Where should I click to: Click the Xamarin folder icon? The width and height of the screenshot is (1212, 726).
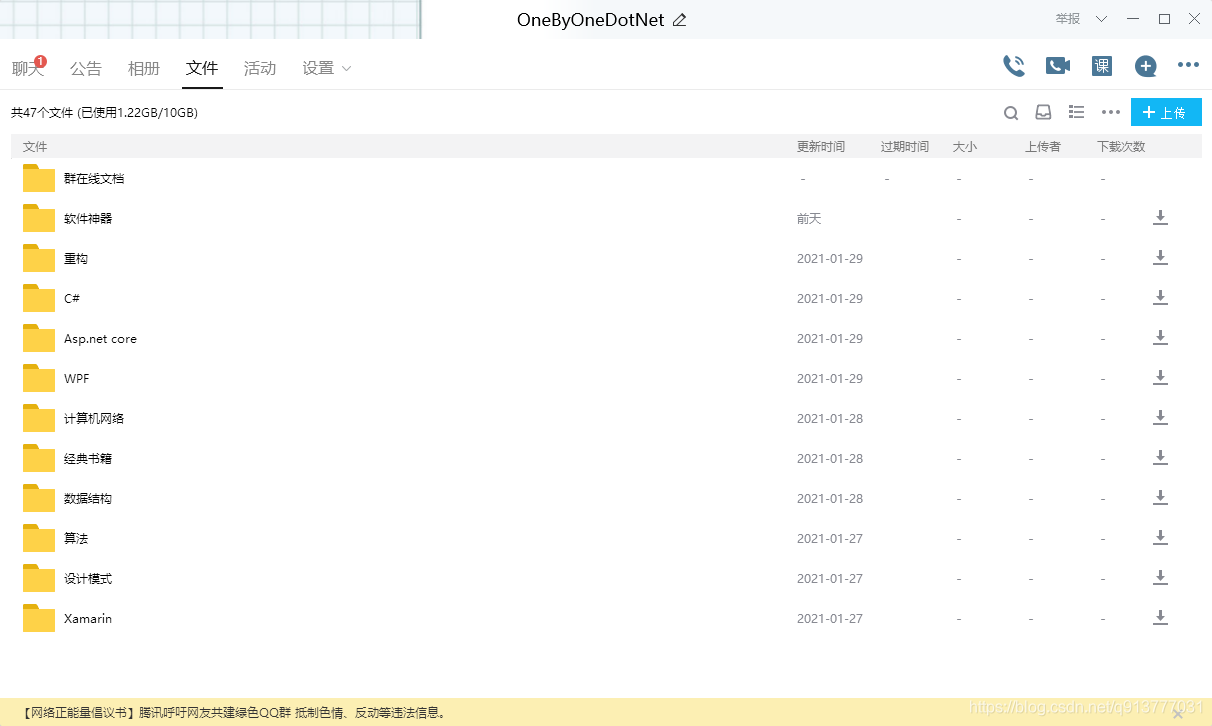39,618
